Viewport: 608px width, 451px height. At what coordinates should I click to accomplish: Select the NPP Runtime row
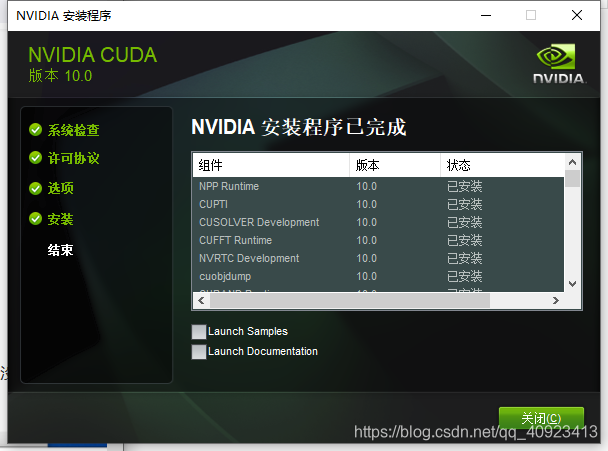pos(378,187)
